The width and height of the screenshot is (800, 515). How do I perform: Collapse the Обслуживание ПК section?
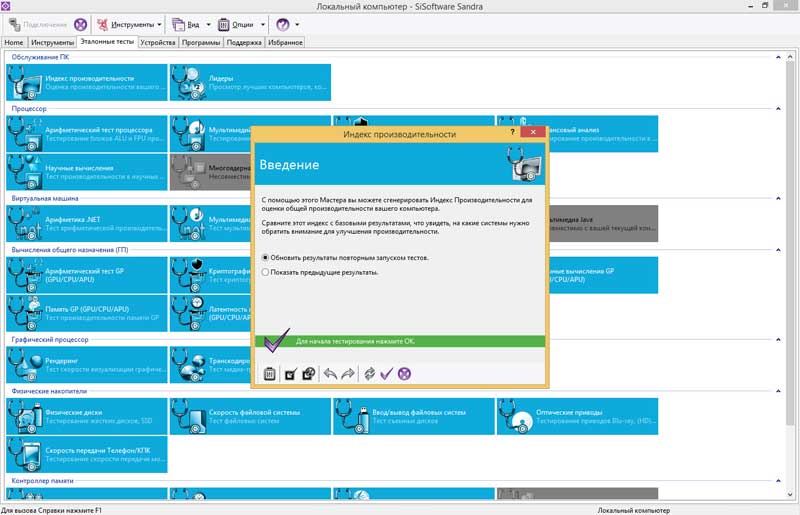778,57
